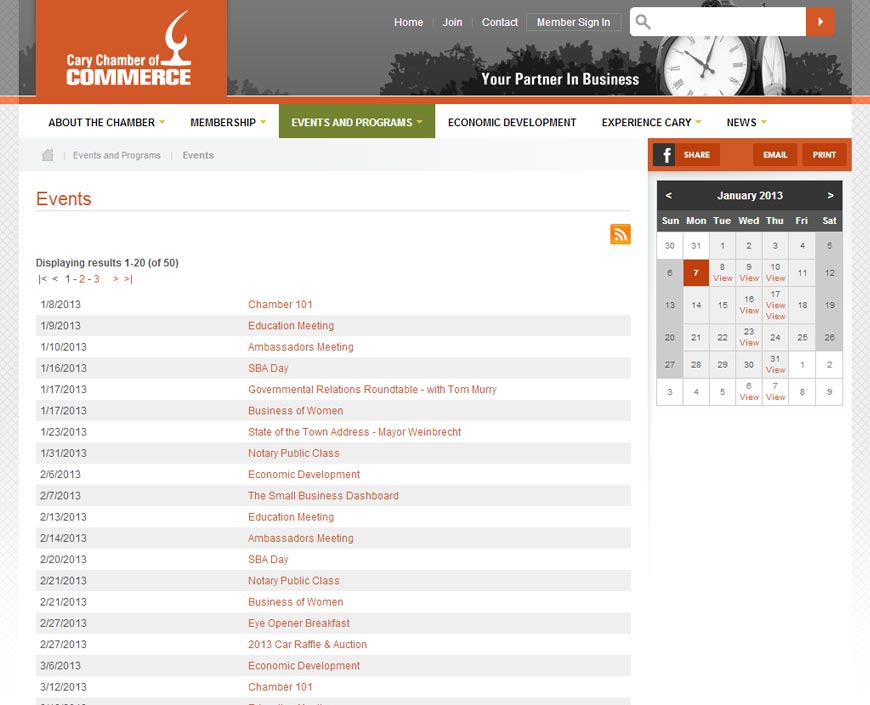Open Chamber 101 on 3/12/2013

click(x=280, y=687)
